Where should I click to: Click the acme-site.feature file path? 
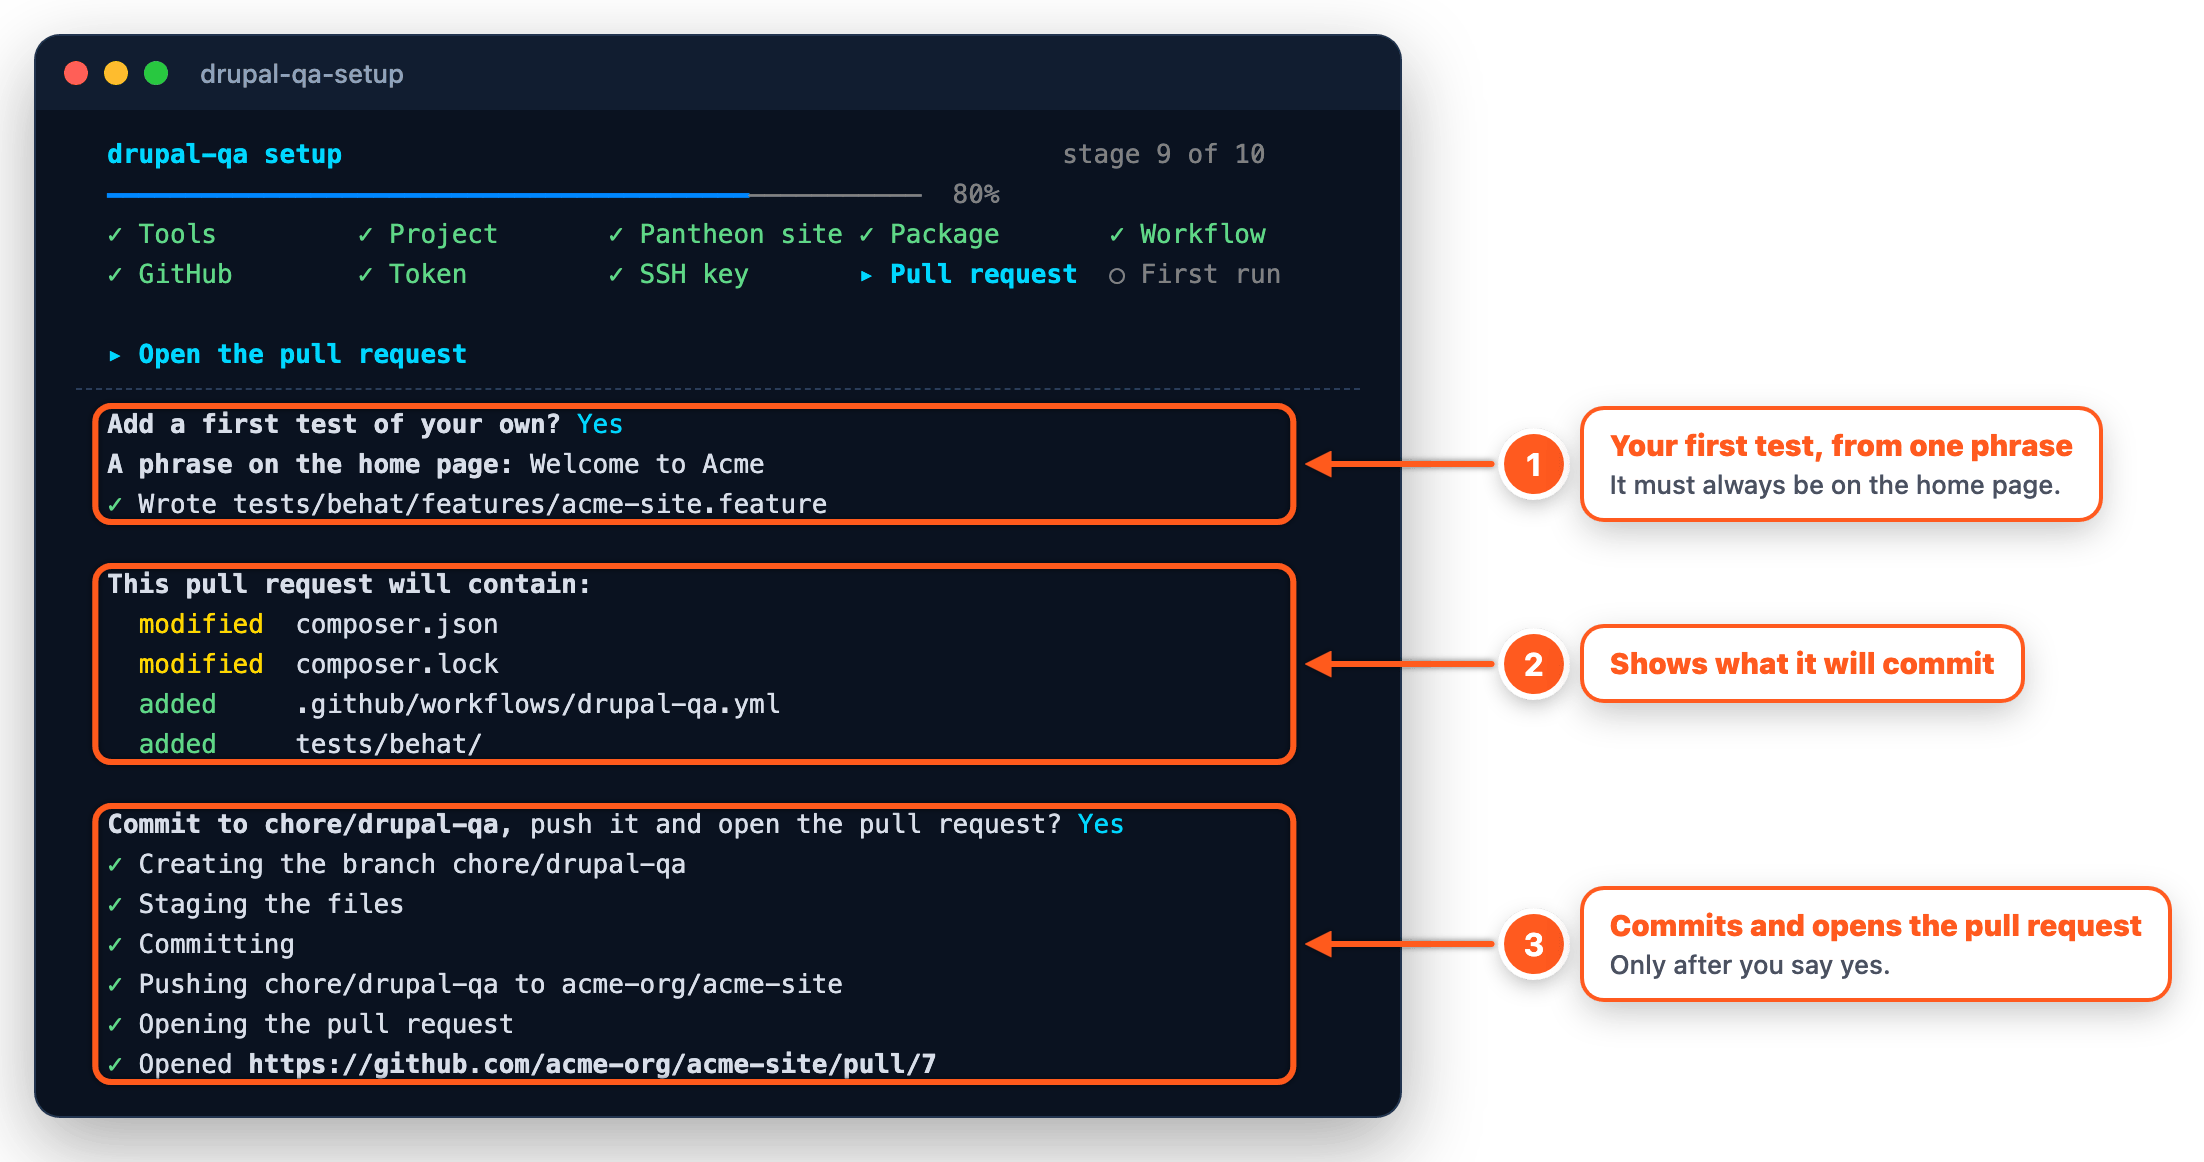click(x=530, y=504)
